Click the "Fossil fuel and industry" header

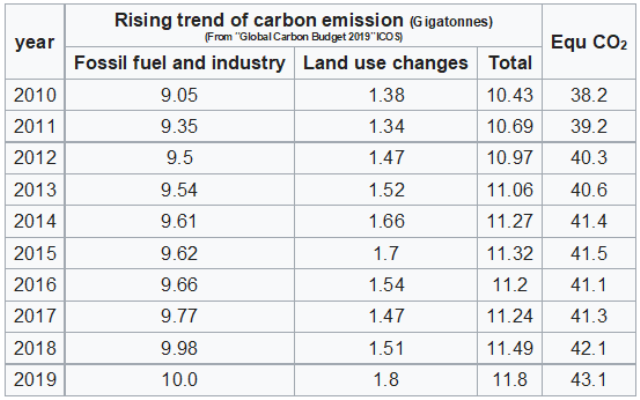[x=180, y=63]
